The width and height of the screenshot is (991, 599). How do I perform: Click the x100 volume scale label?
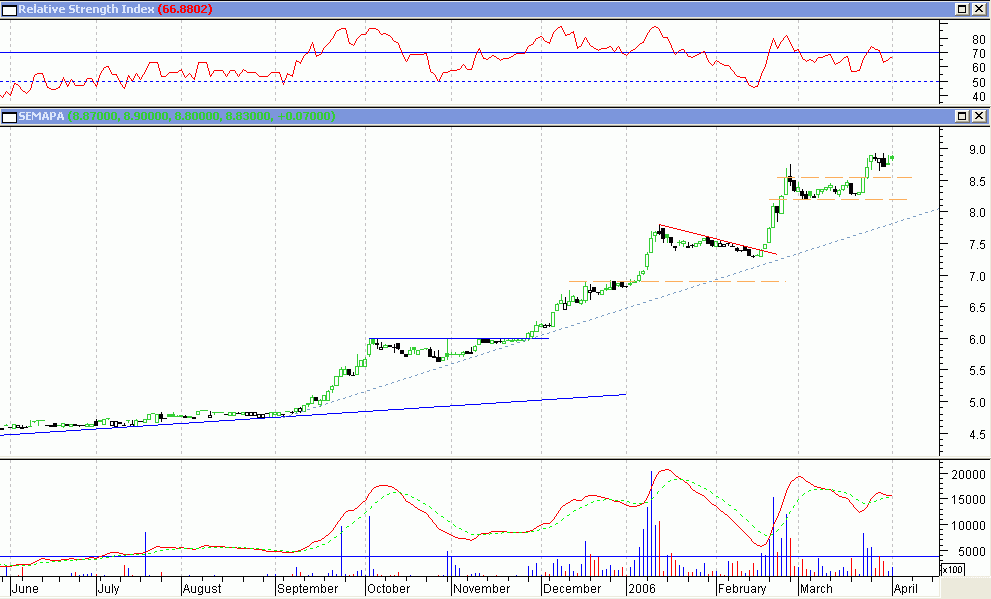(952, 569)
